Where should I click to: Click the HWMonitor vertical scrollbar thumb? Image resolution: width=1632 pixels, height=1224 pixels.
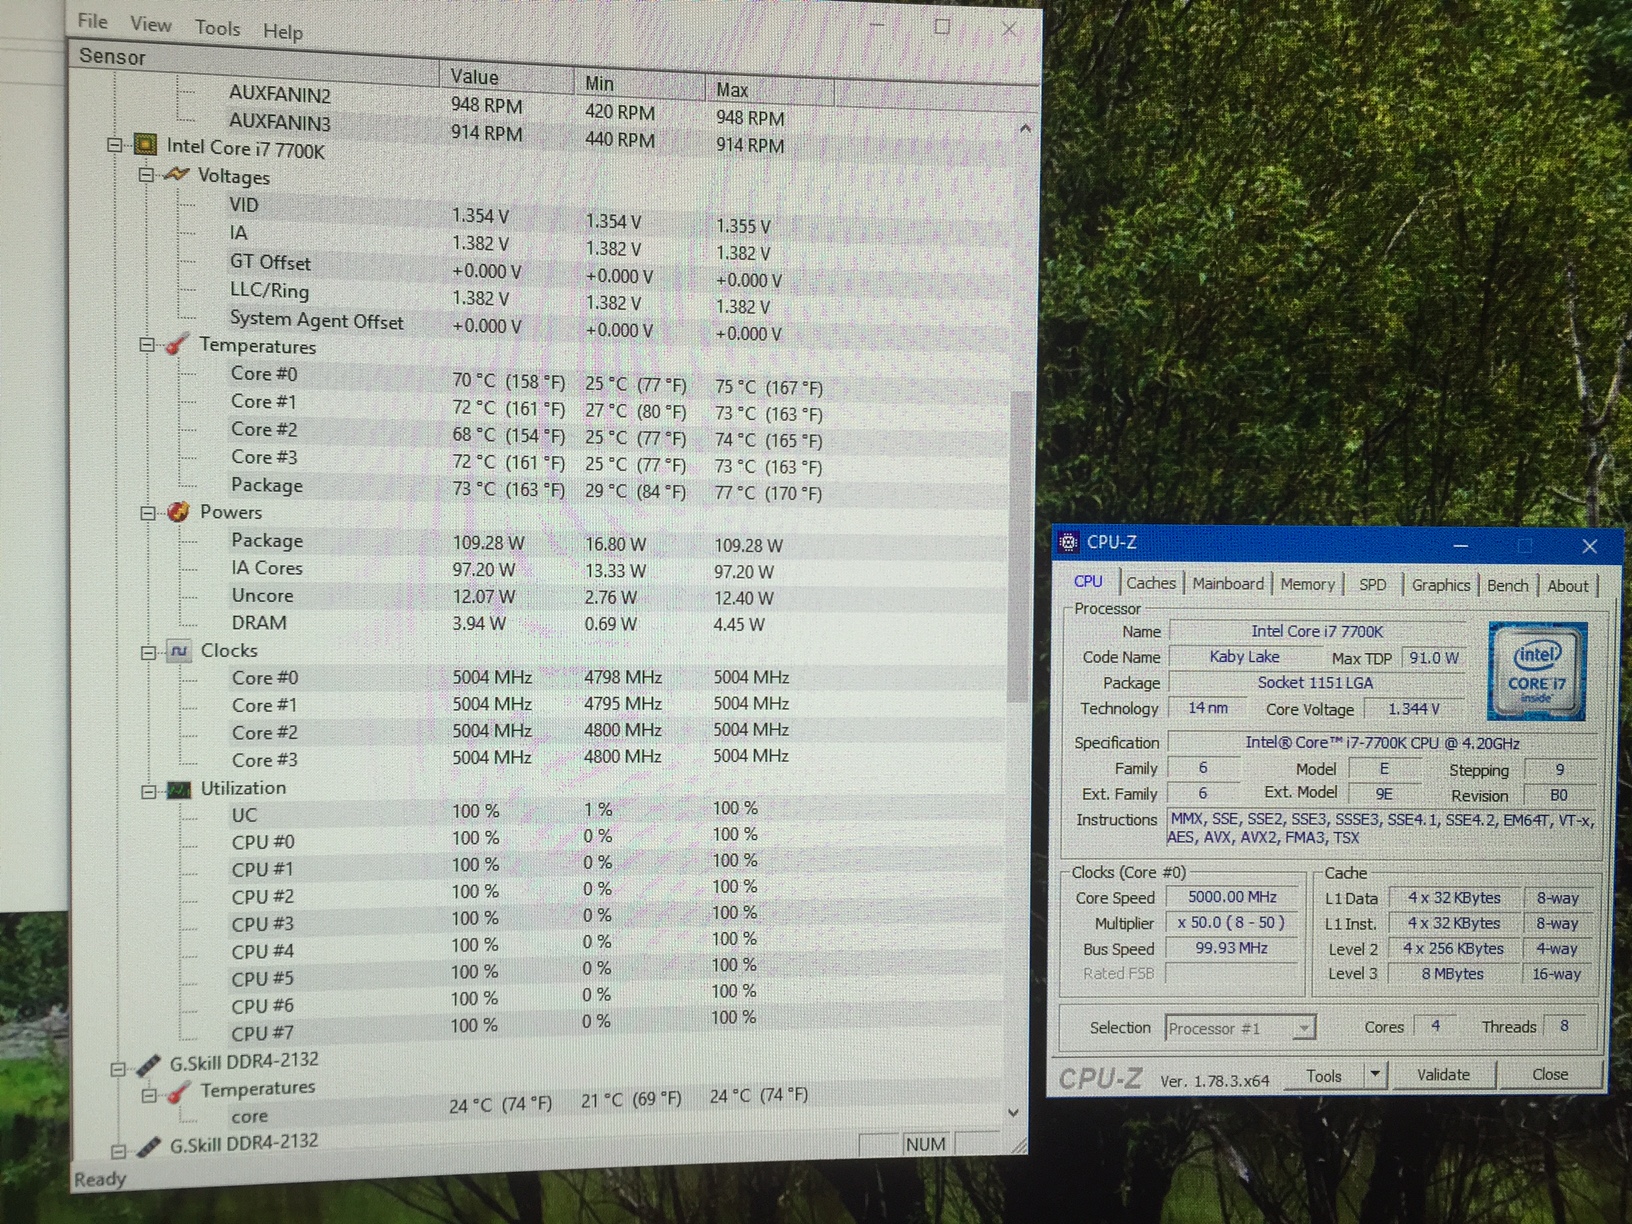pyautogui.click(x=1018, y=545)
